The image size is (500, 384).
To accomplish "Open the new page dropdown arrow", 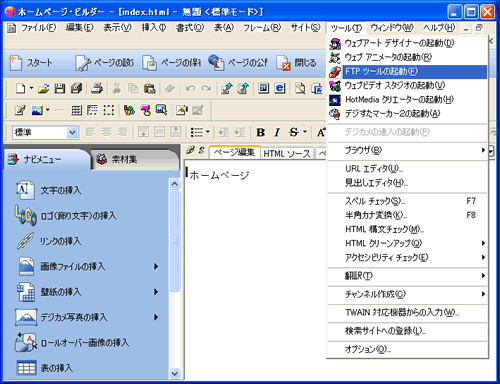I will tap(31, 88).
